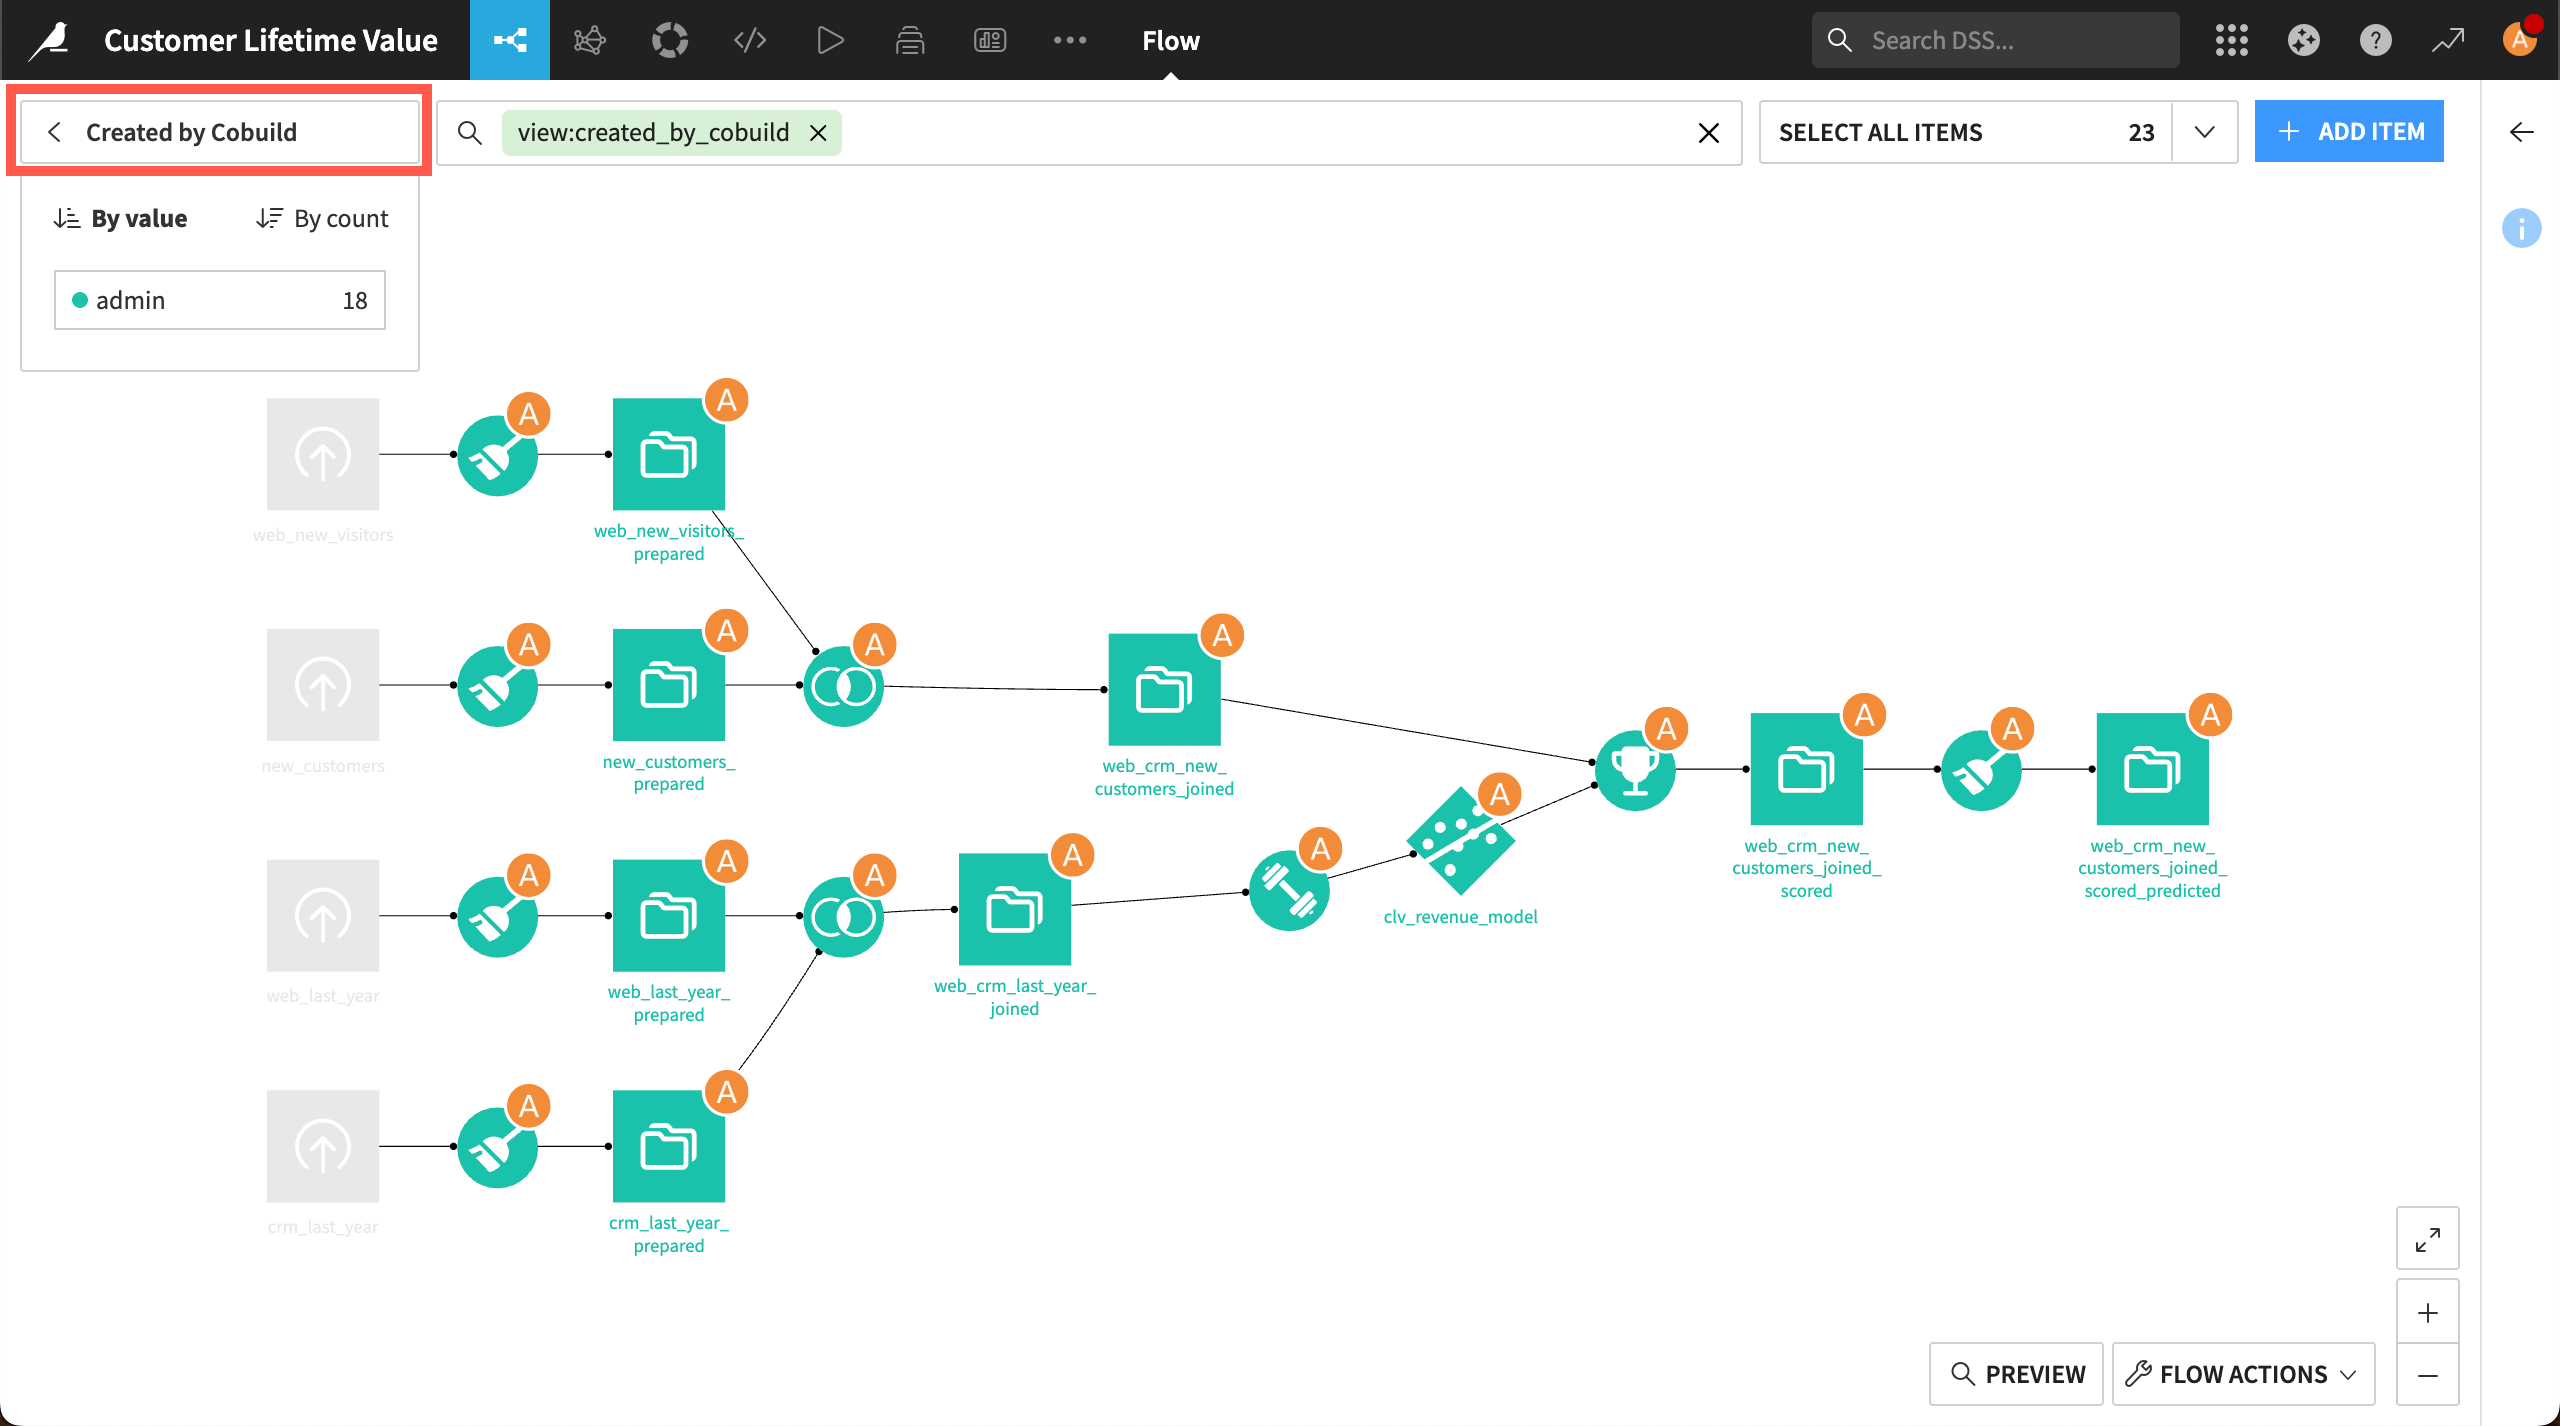Select the crm_last_year_prepared dataset
This screenshot has height=1426, width=2560.
pos(669,1146)
